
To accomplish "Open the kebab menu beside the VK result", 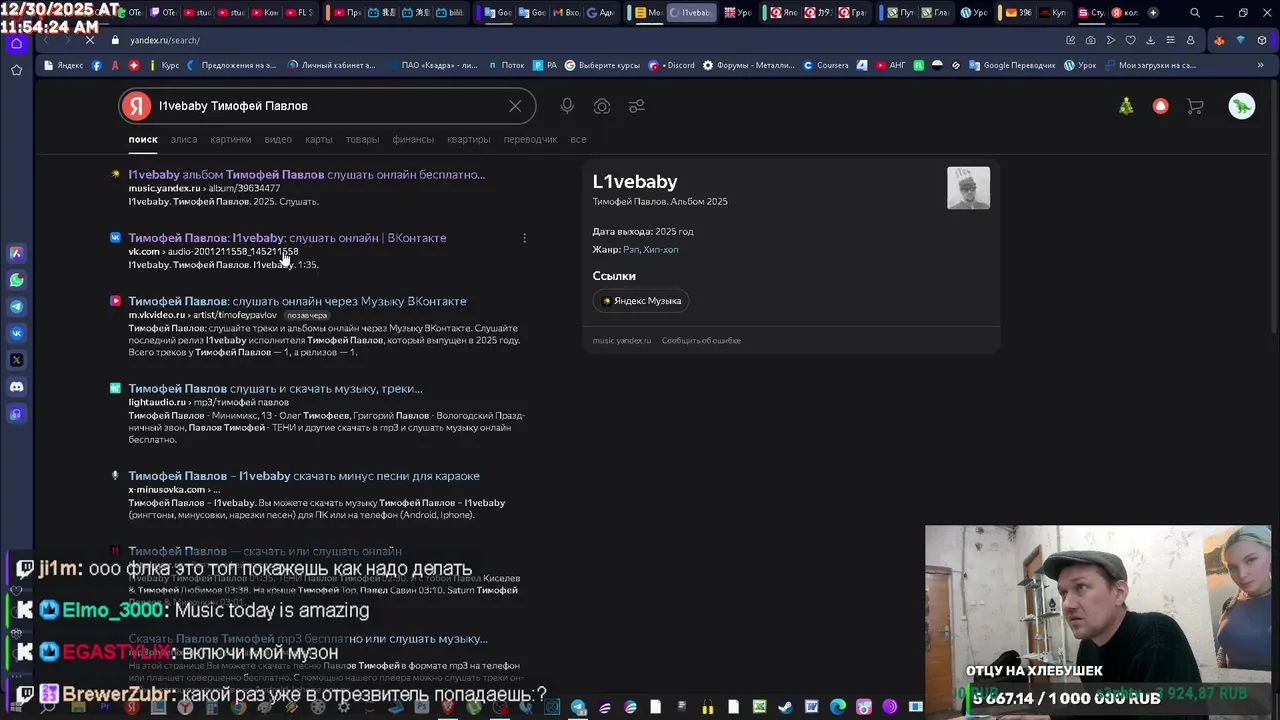I will point(524,238).
